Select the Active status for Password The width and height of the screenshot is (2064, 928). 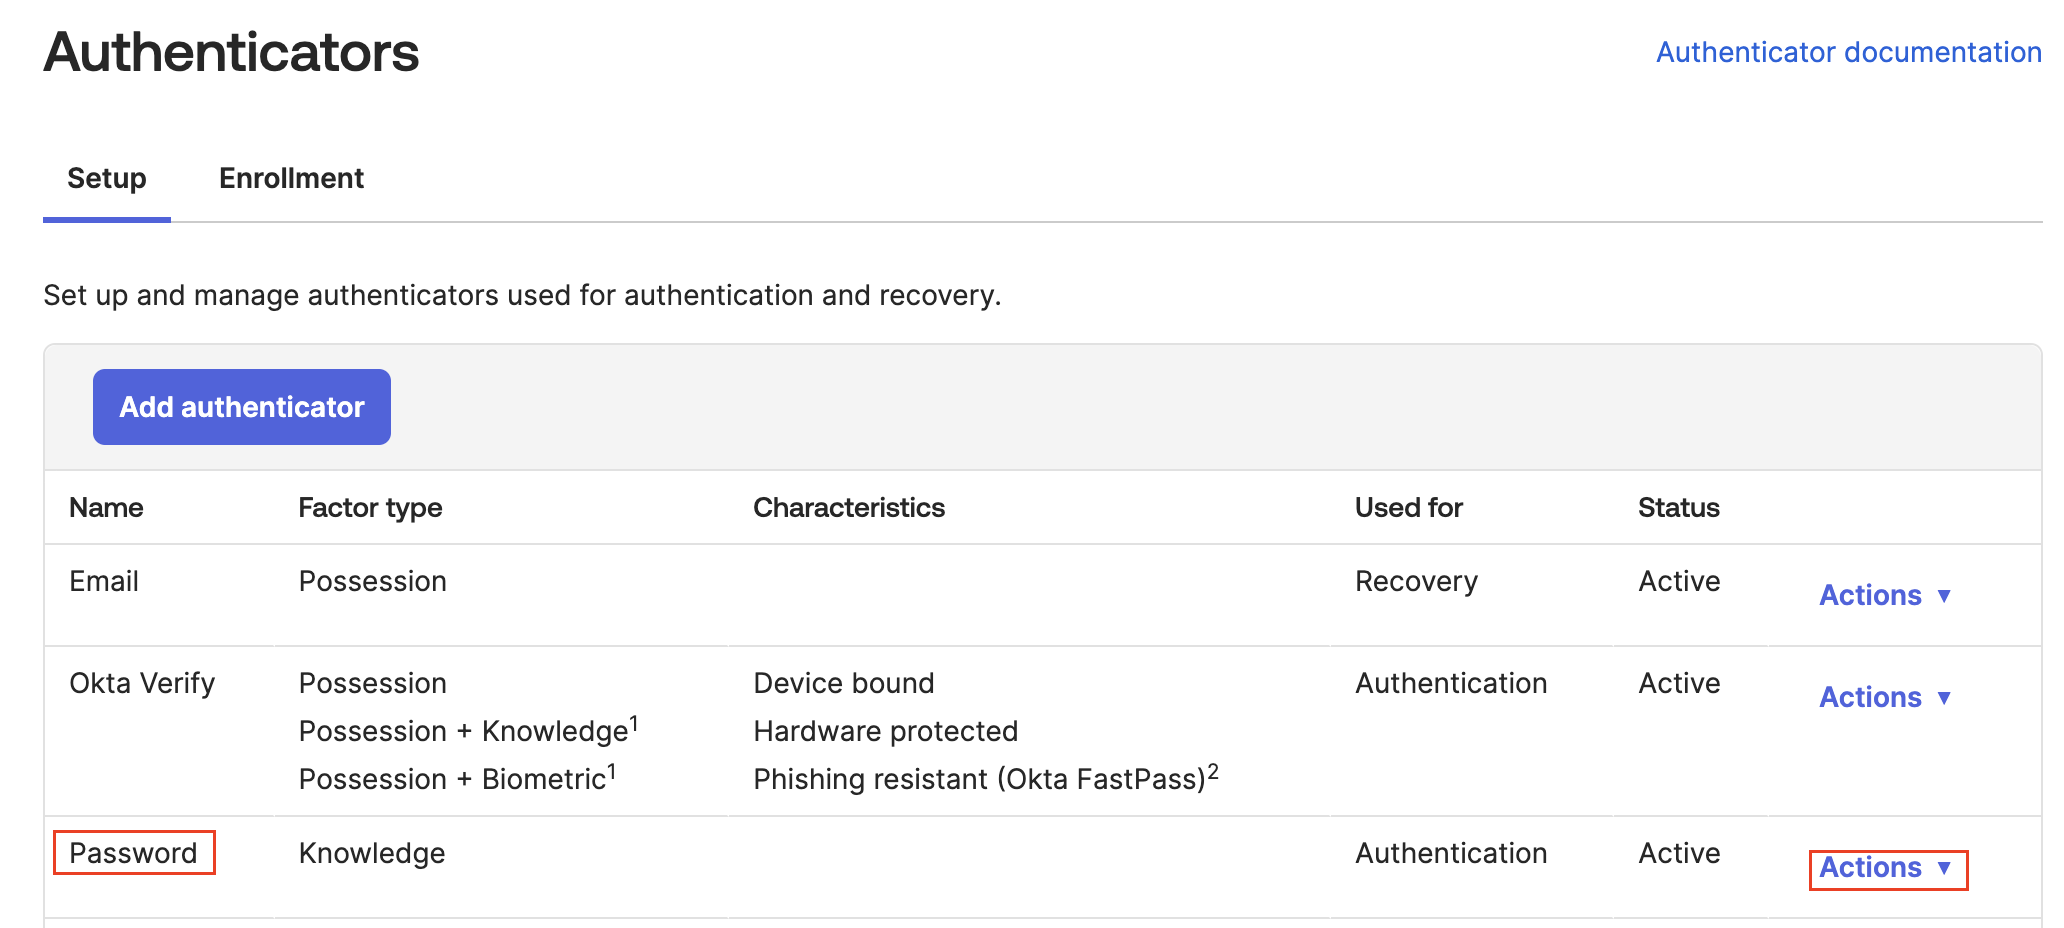(x=1679, y=853)
